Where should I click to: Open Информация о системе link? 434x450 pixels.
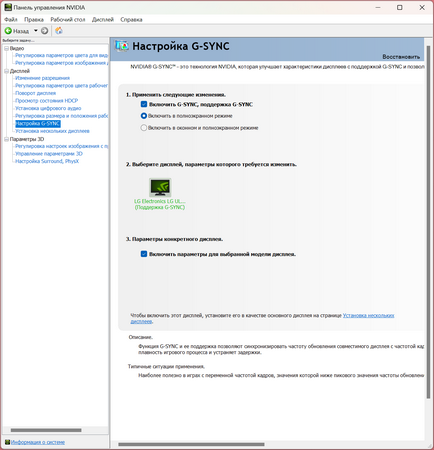click(x=38, y=442)
